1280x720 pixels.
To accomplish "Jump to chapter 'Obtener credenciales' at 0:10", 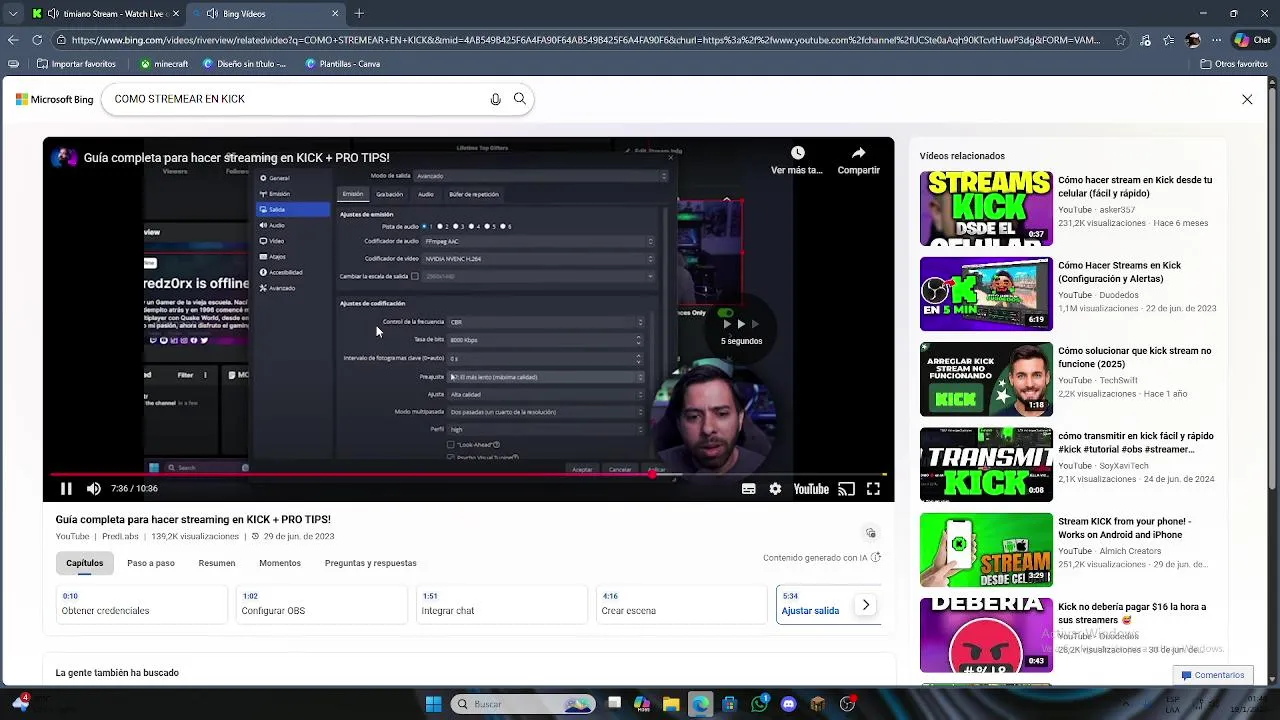I will (x=141, y=604).
